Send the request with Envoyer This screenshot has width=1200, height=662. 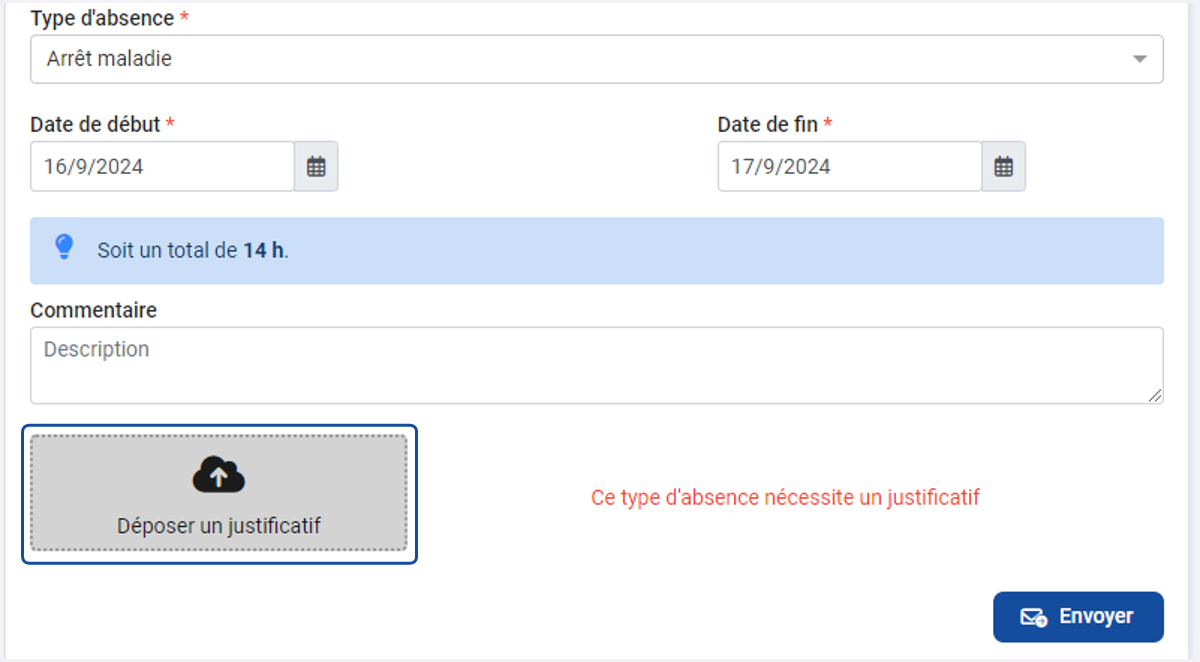1078,617
